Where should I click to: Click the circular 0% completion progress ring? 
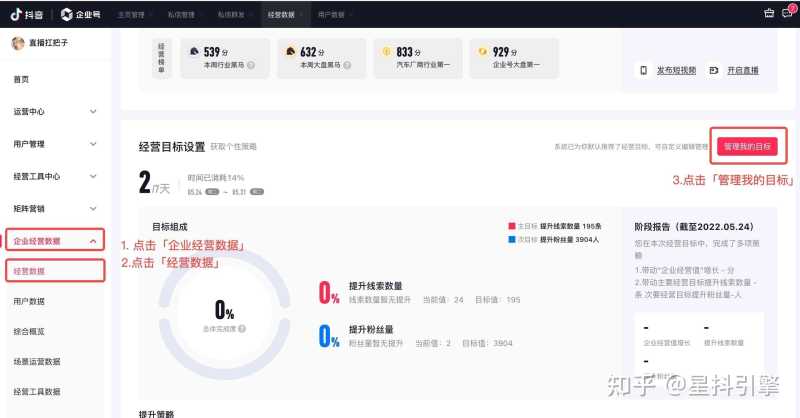tap(224, 314)
